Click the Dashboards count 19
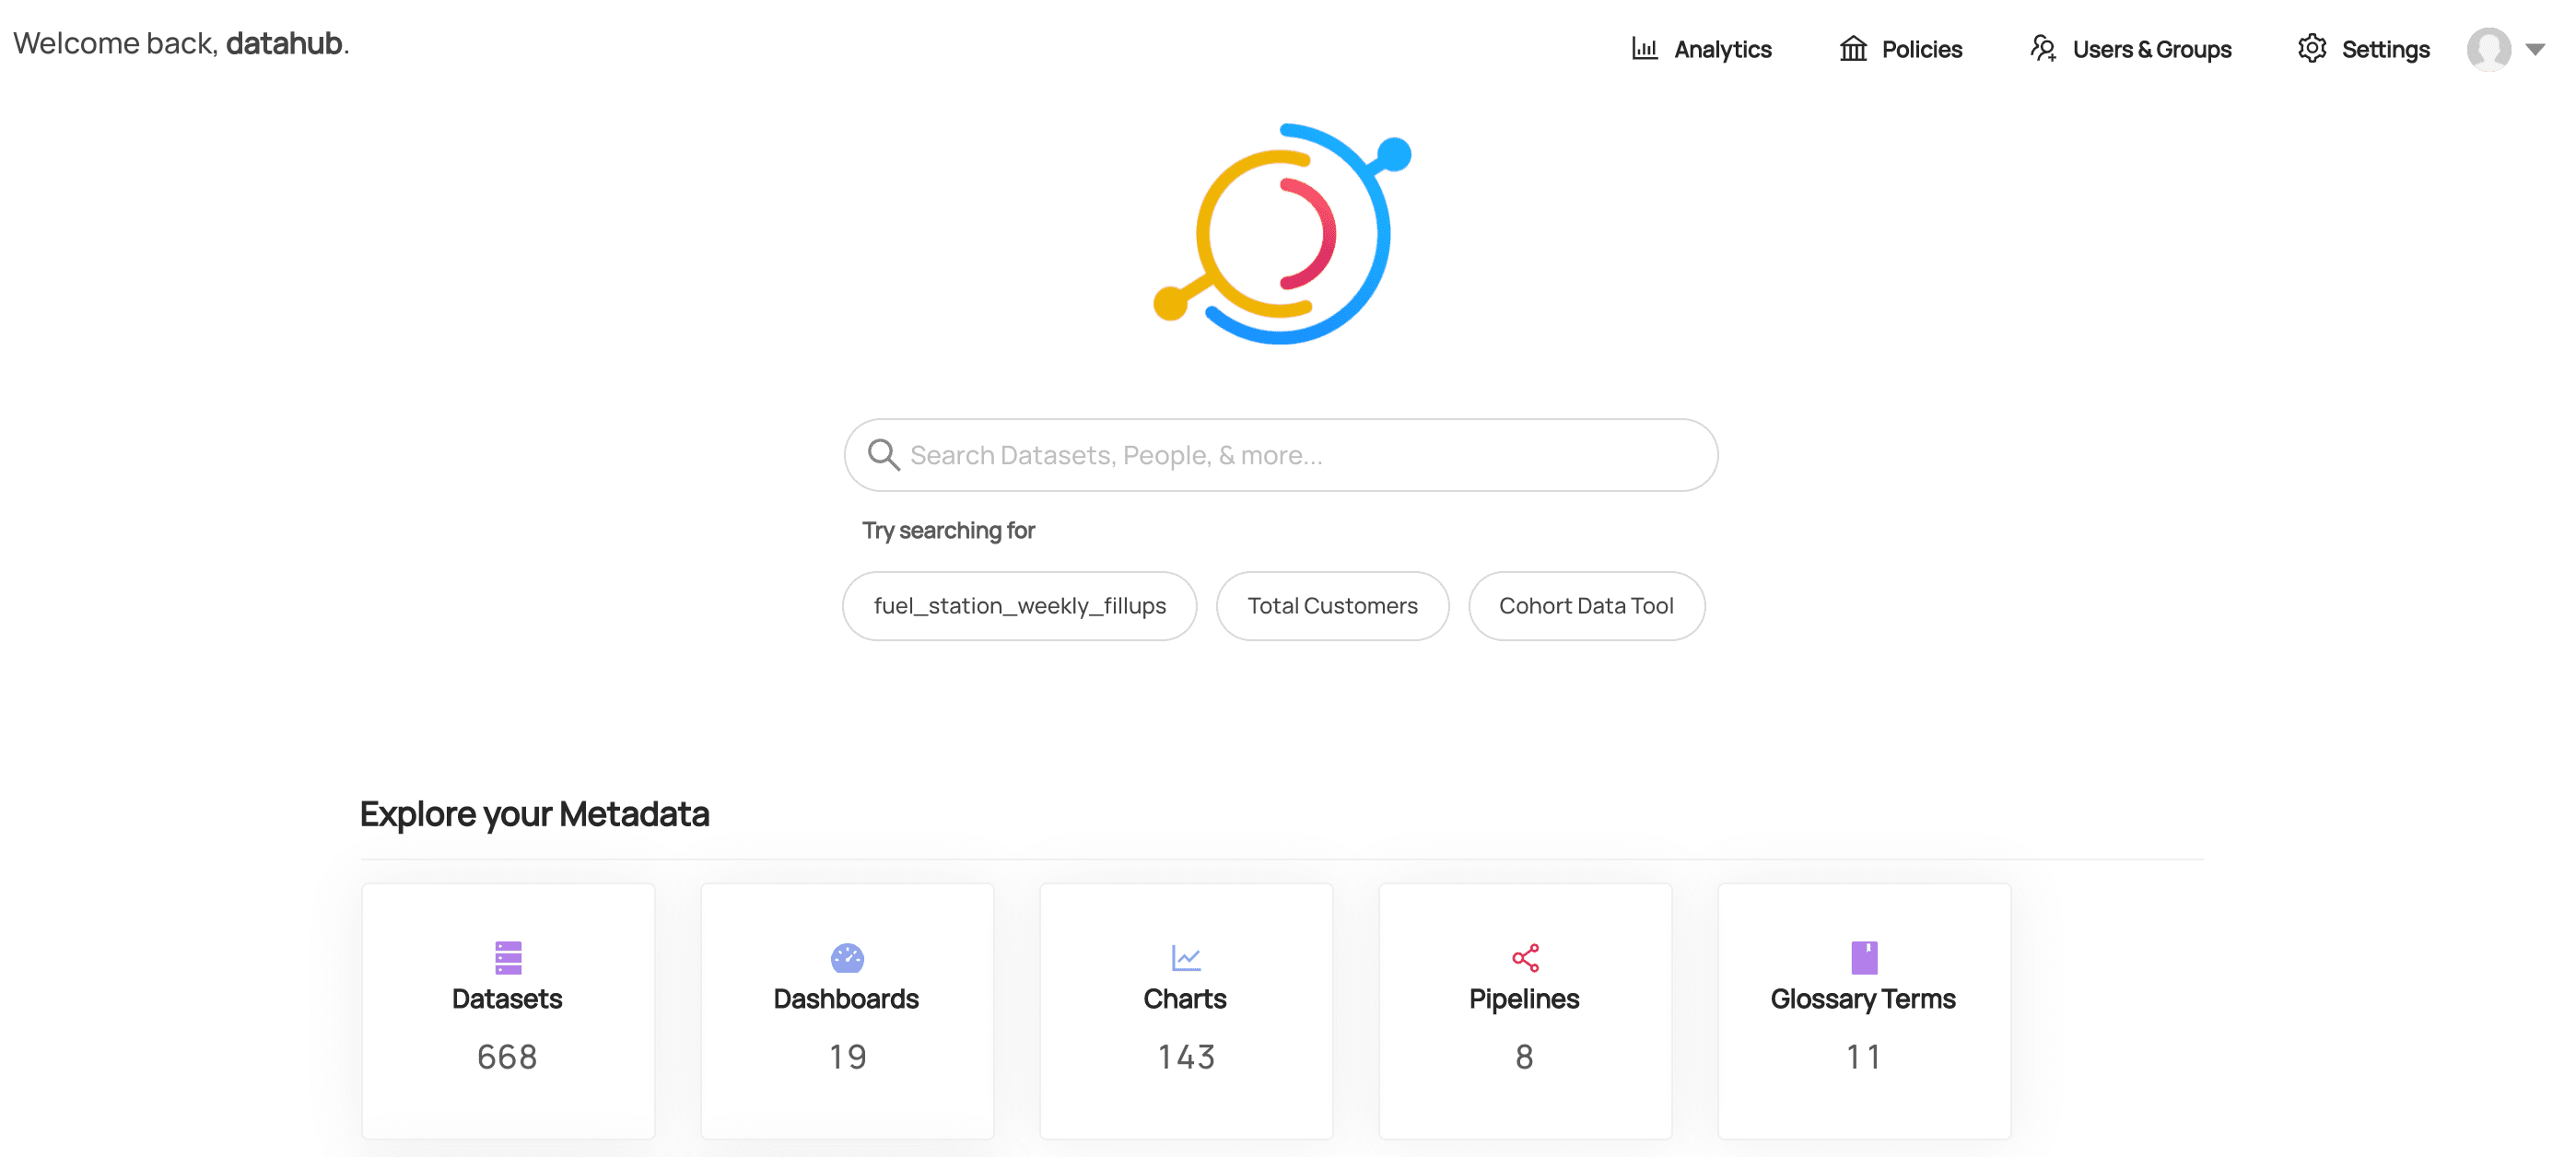This screenshot has height=1157, width=2576. click(848, 1057)
